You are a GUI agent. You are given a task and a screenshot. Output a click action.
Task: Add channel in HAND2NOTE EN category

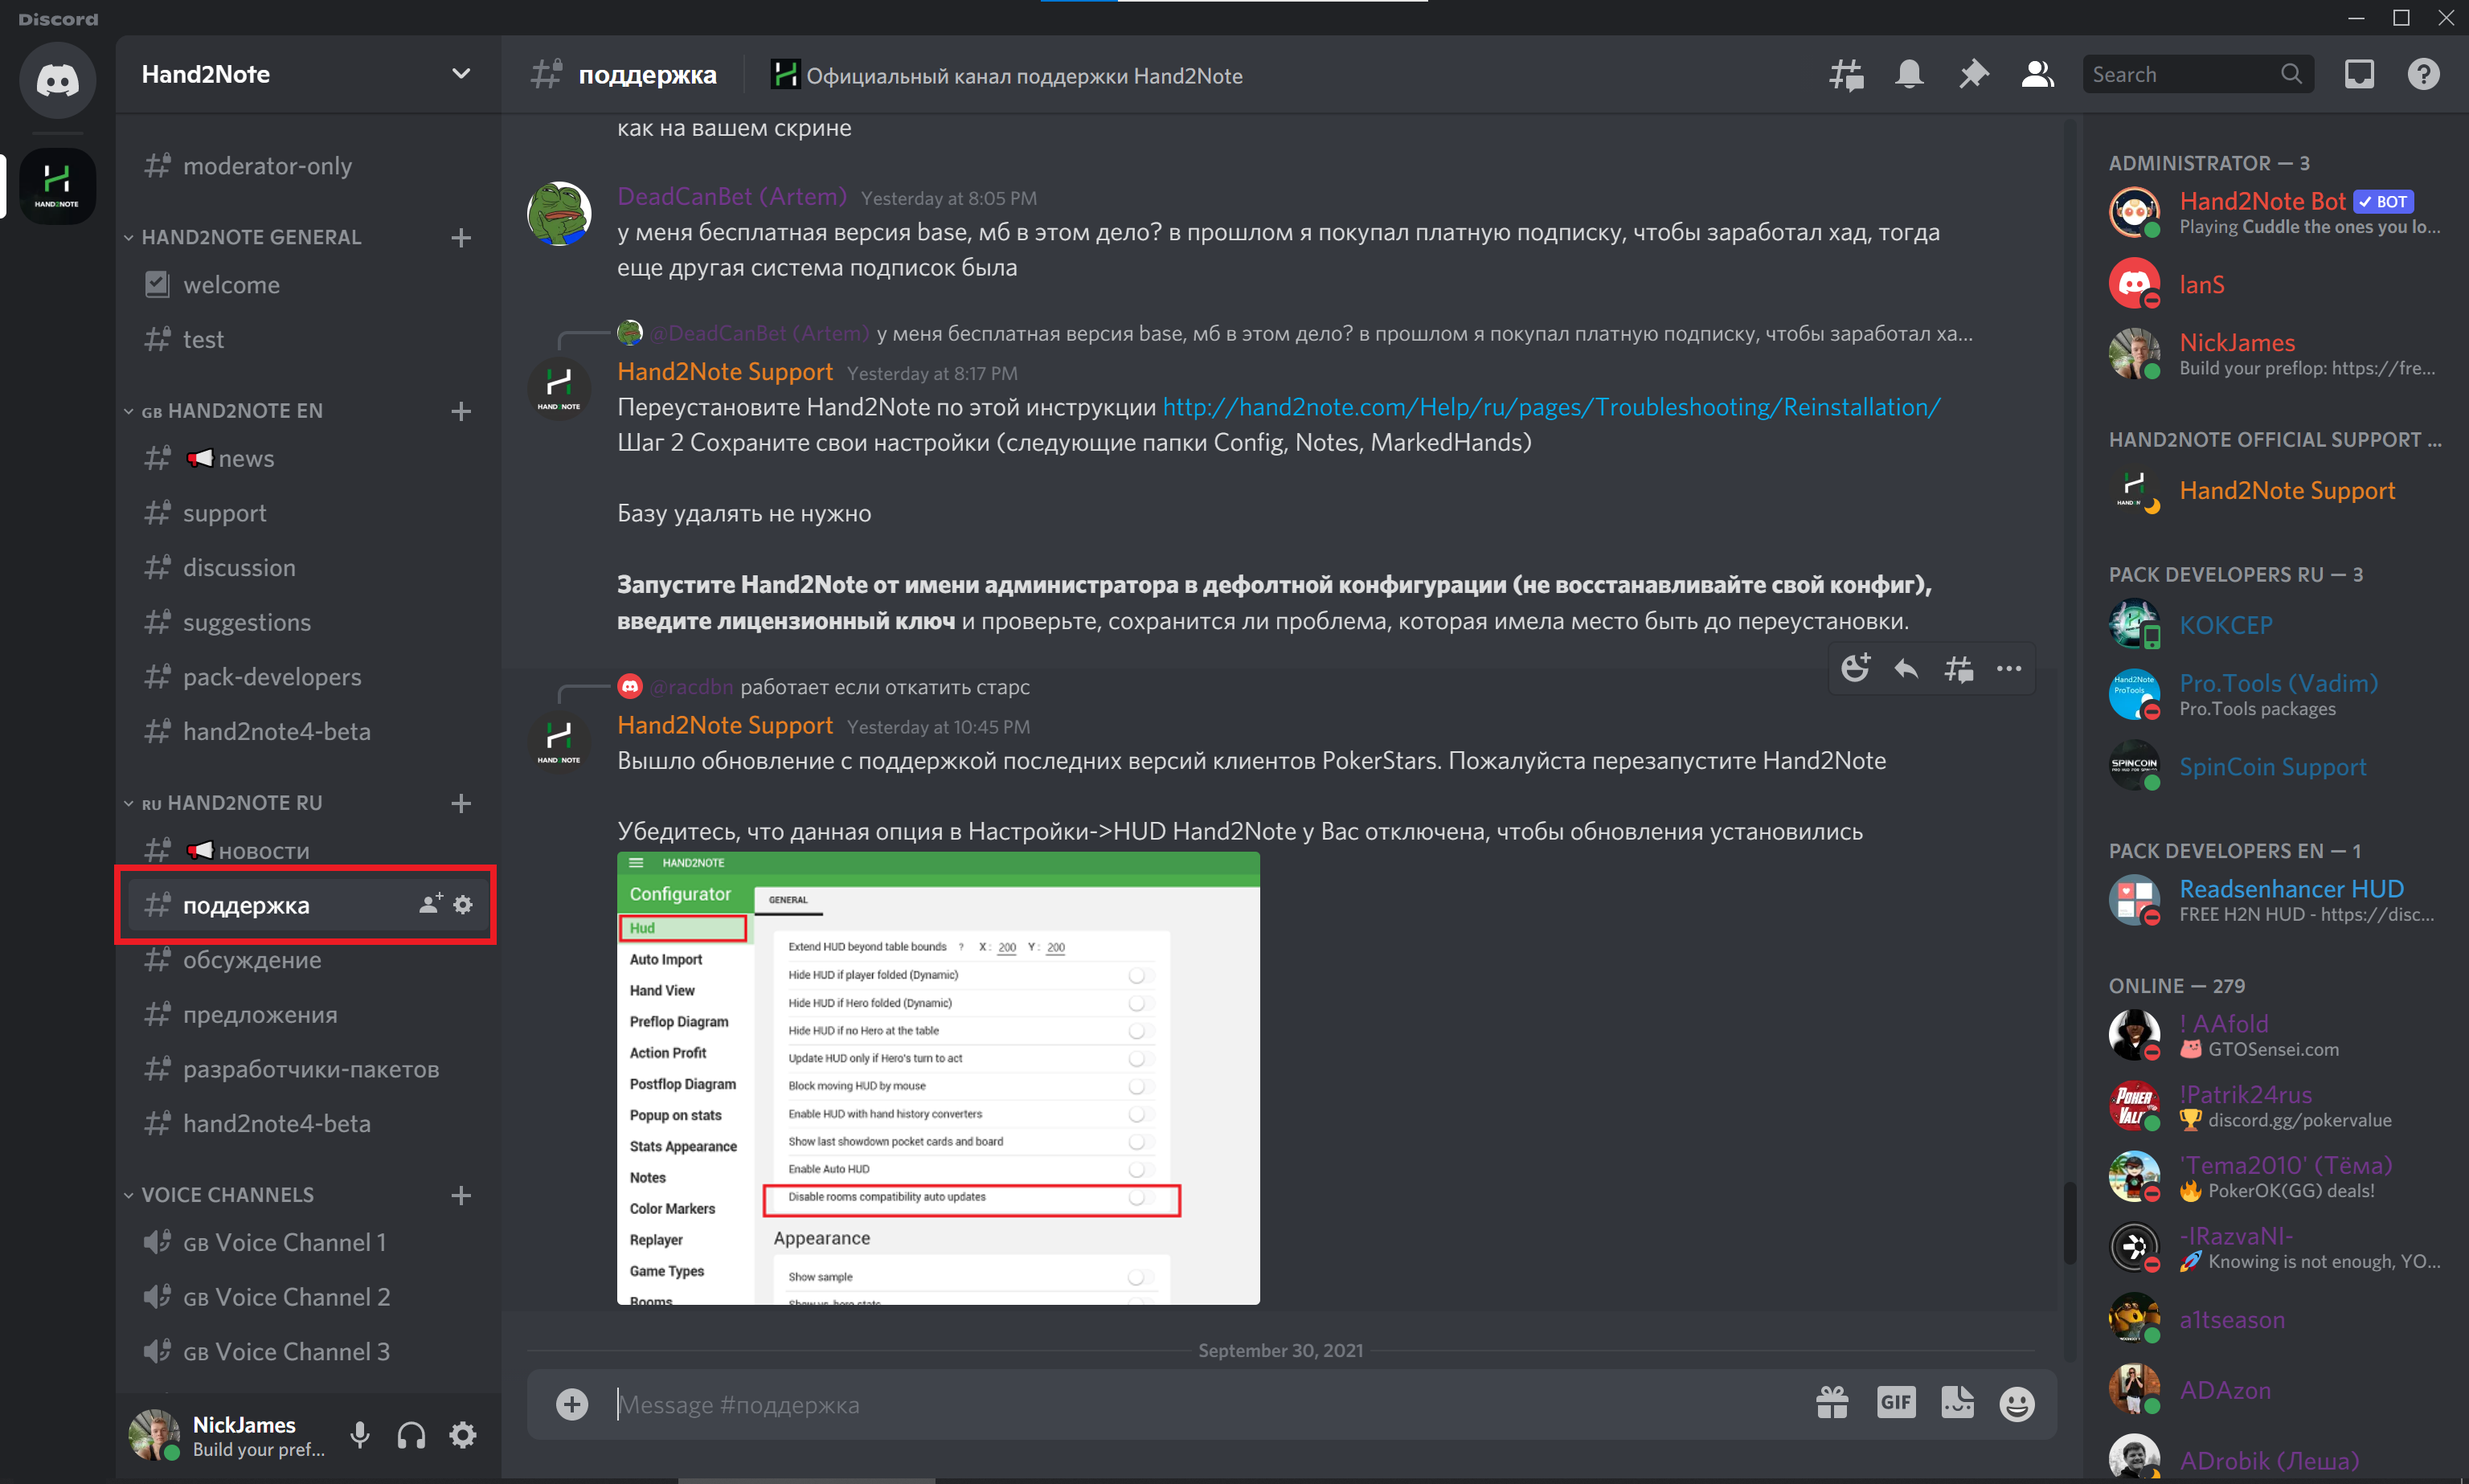tap(461, 411)
